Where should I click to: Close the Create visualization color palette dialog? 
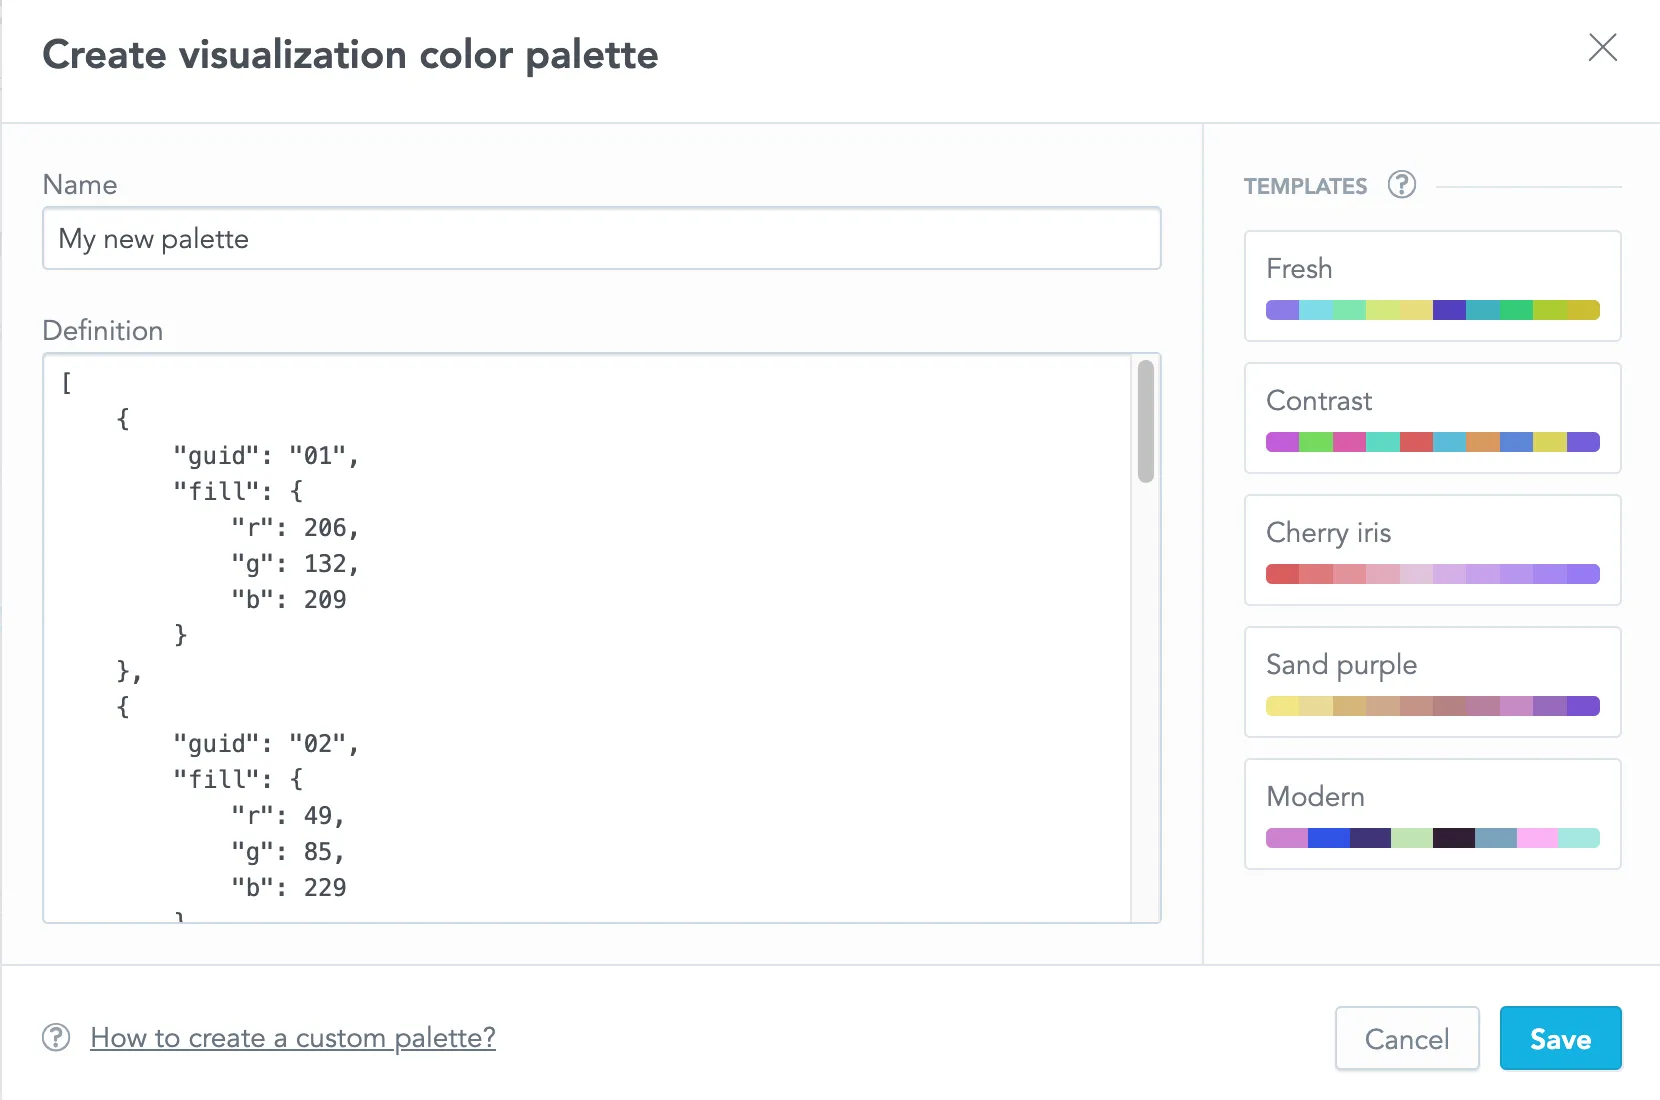(1603, 48)
